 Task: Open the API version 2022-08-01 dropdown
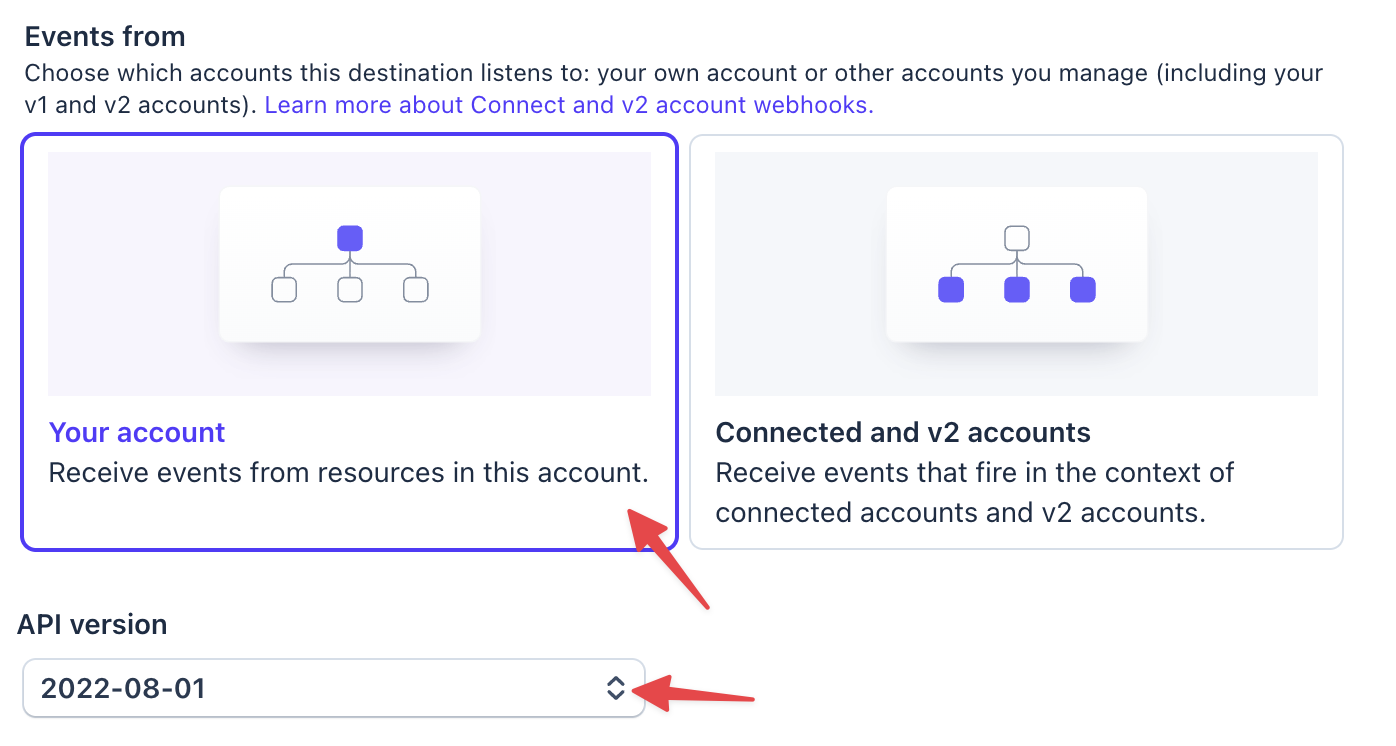[x=320, y=688]
